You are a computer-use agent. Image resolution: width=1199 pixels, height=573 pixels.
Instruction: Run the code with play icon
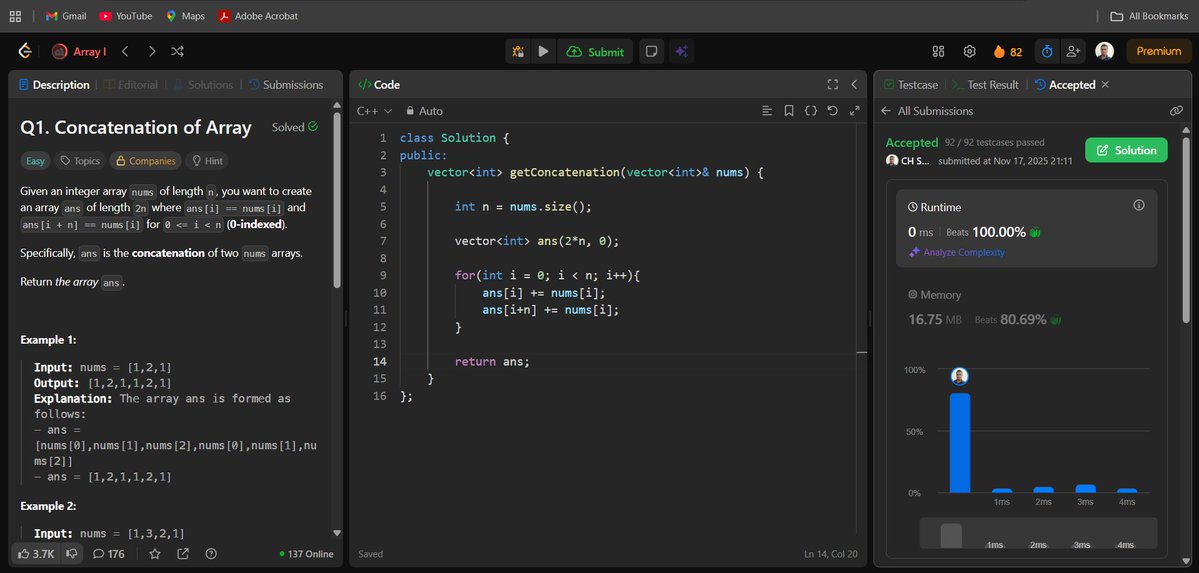click(x=544, y=51)
